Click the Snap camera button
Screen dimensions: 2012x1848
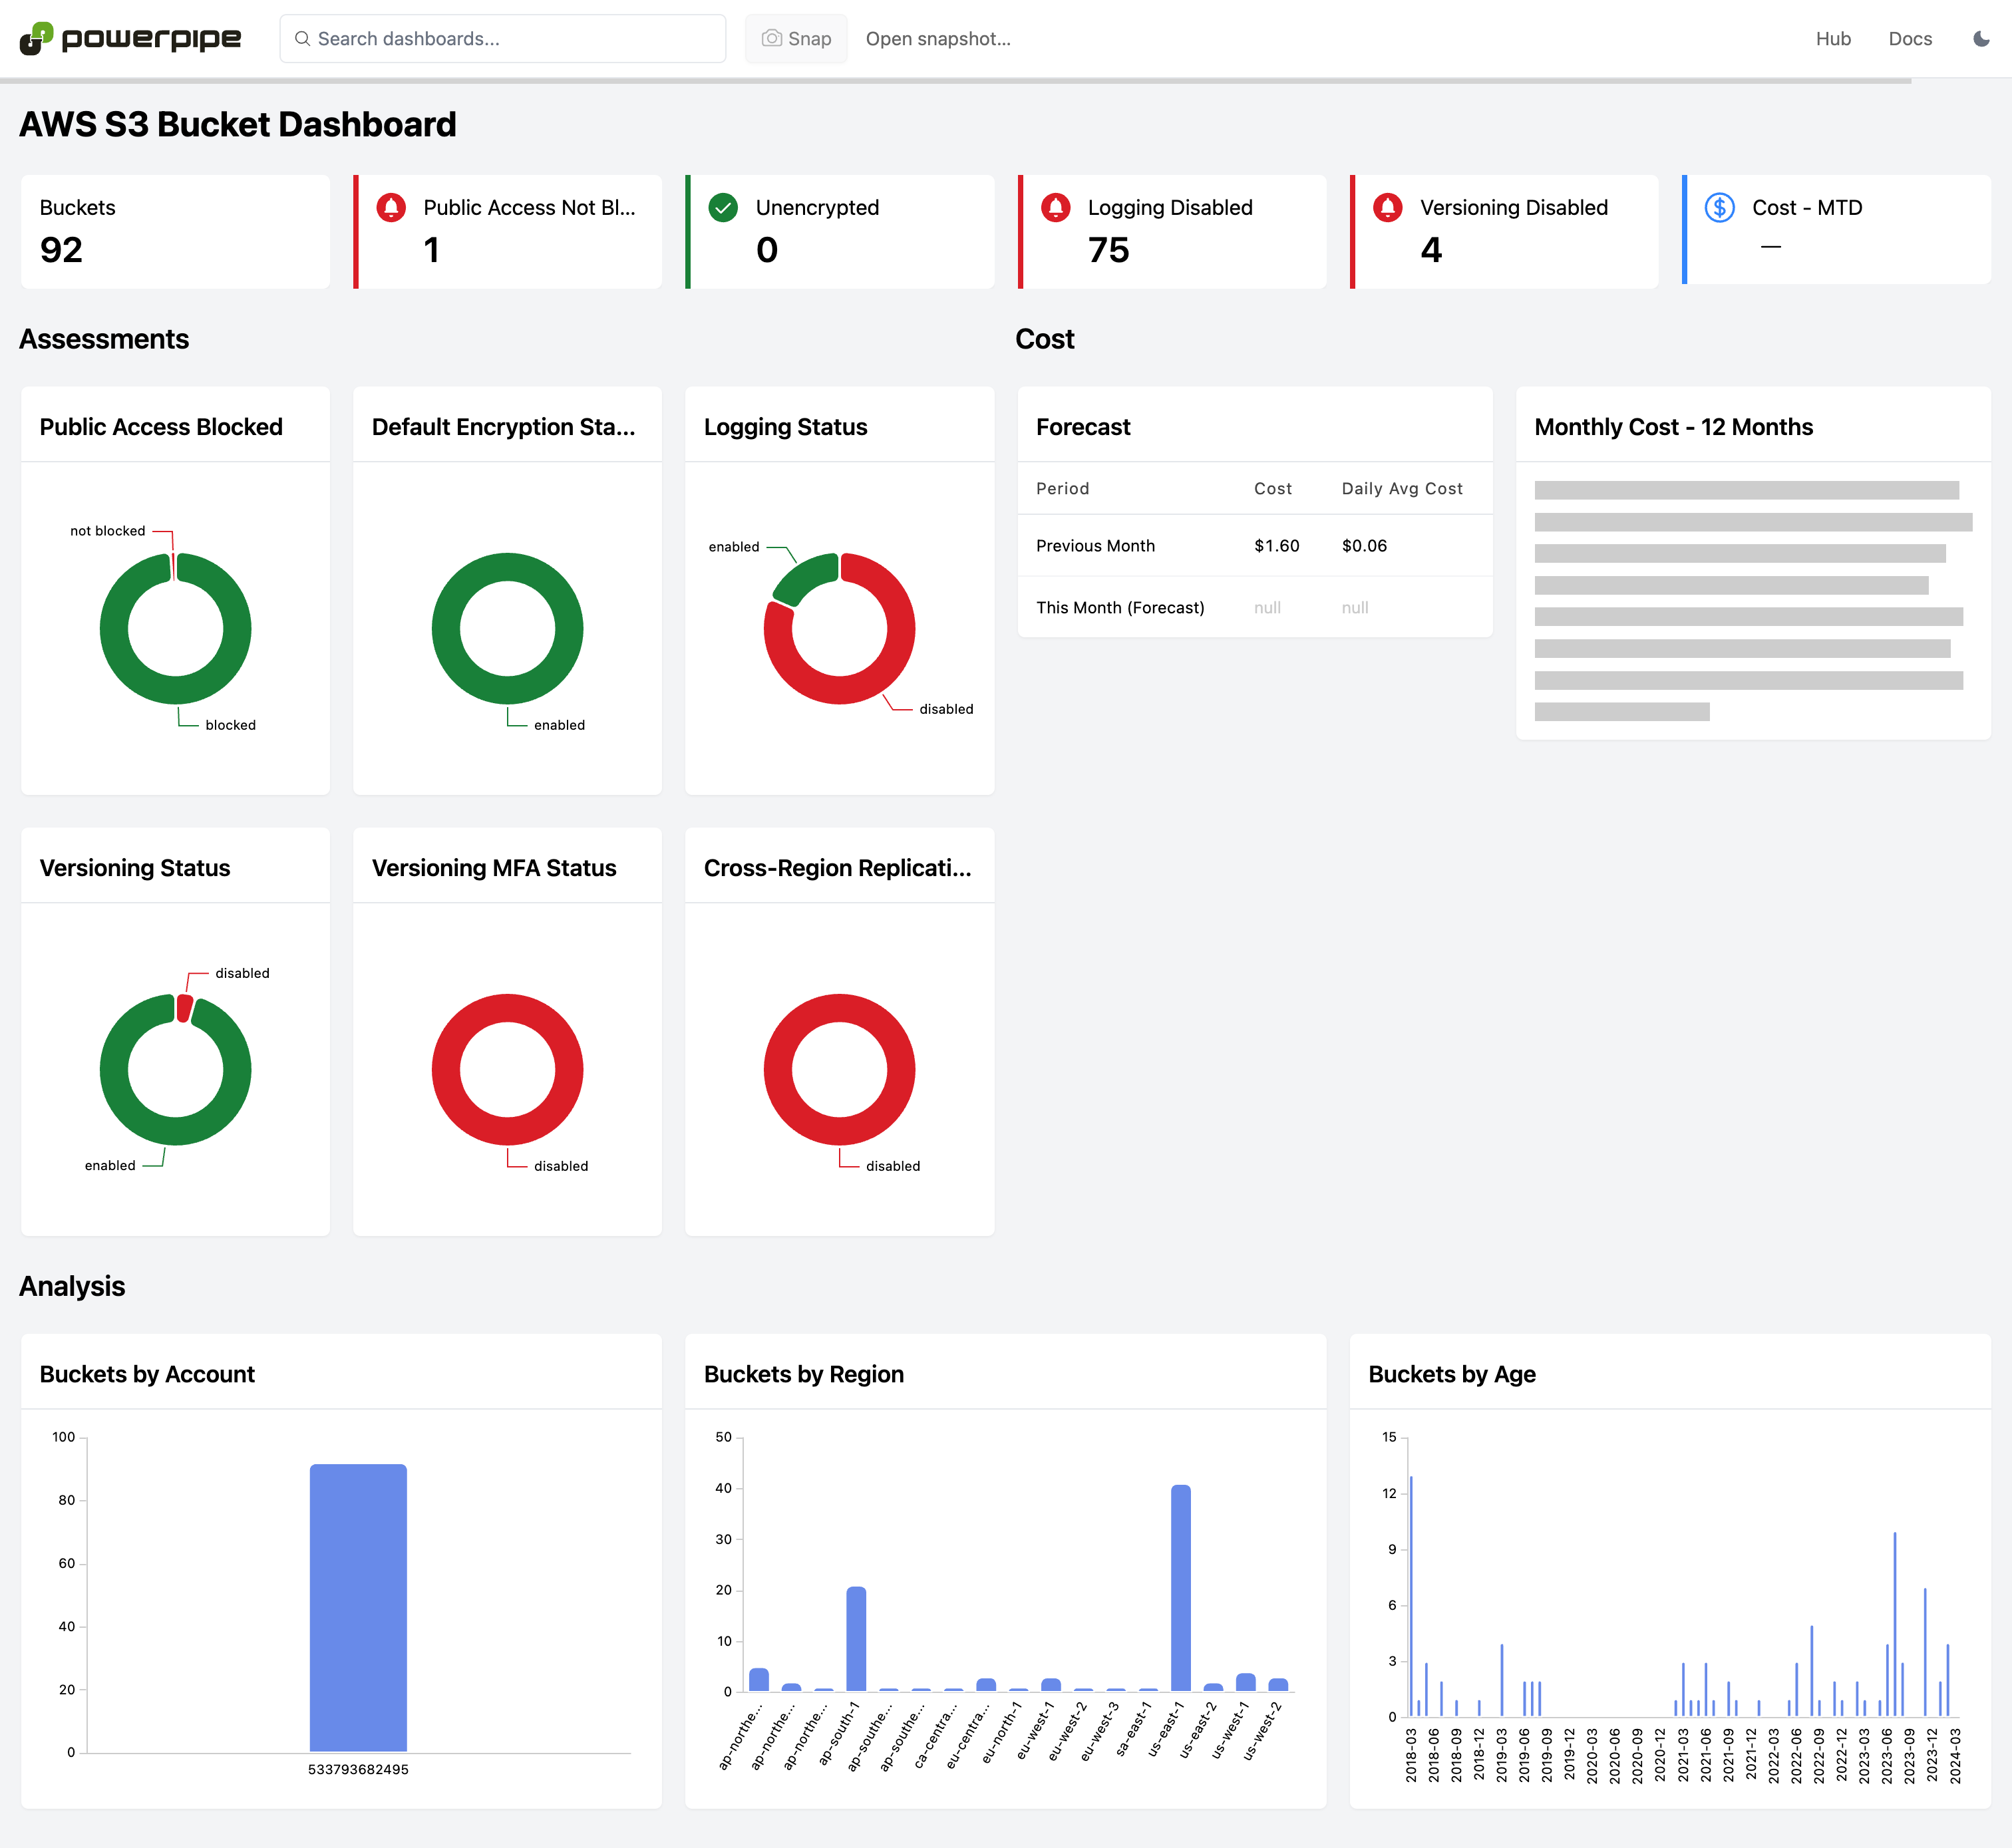796,39
